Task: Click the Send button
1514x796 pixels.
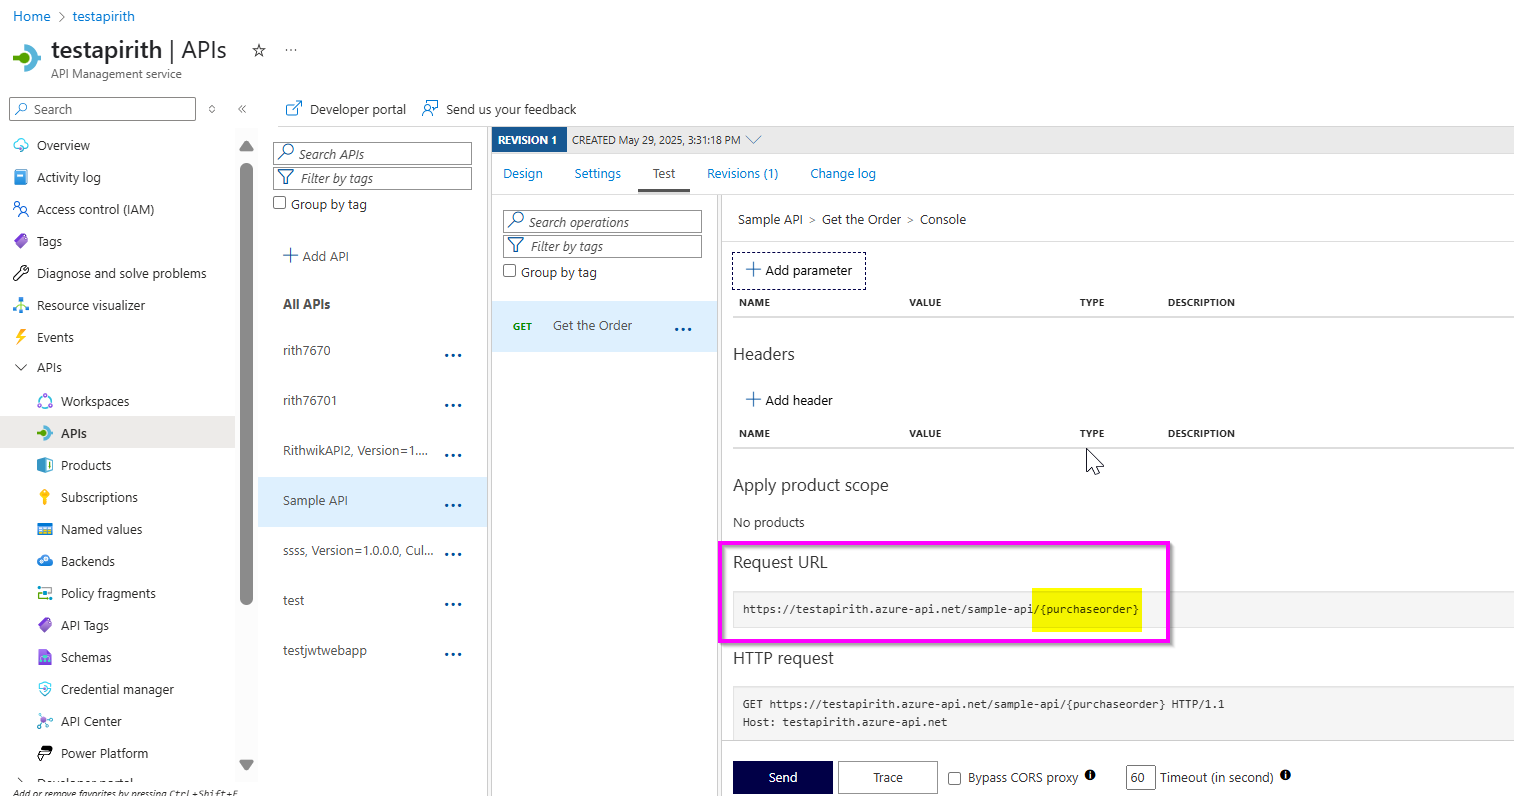Action: (x=782, y=777)
